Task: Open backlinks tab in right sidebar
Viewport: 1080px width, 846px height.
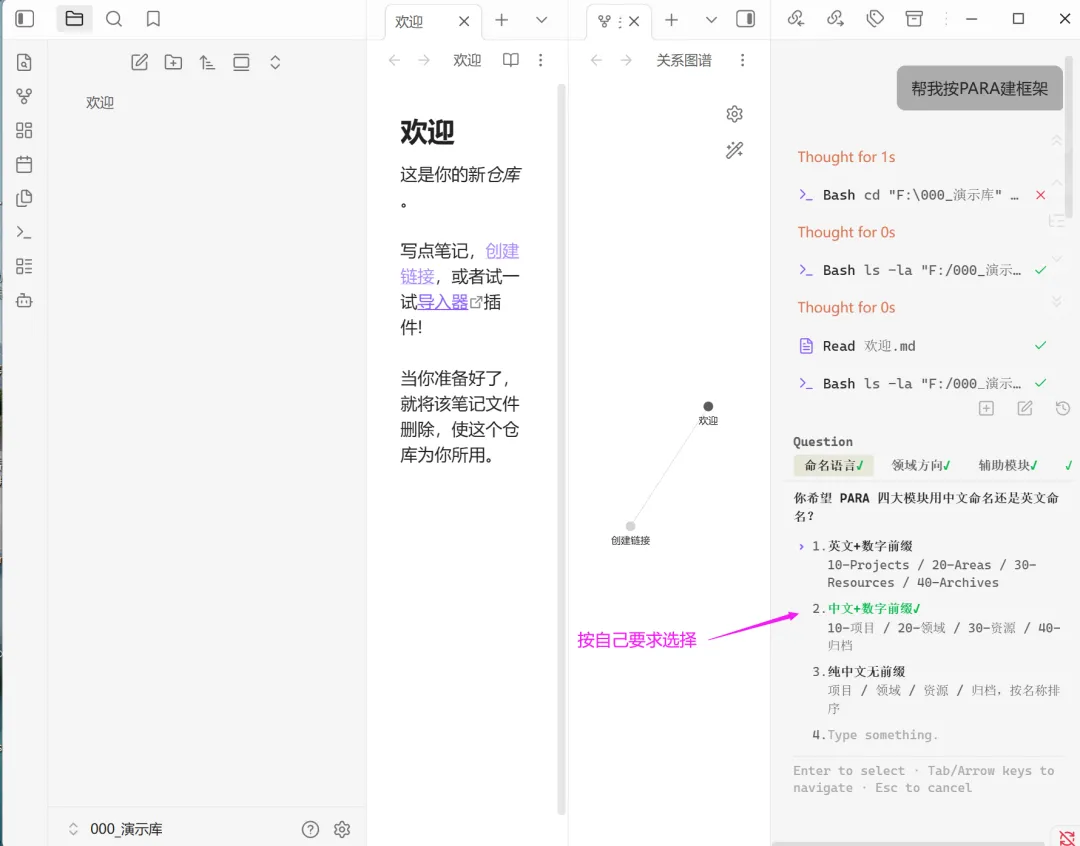Action: click(796, 19)
